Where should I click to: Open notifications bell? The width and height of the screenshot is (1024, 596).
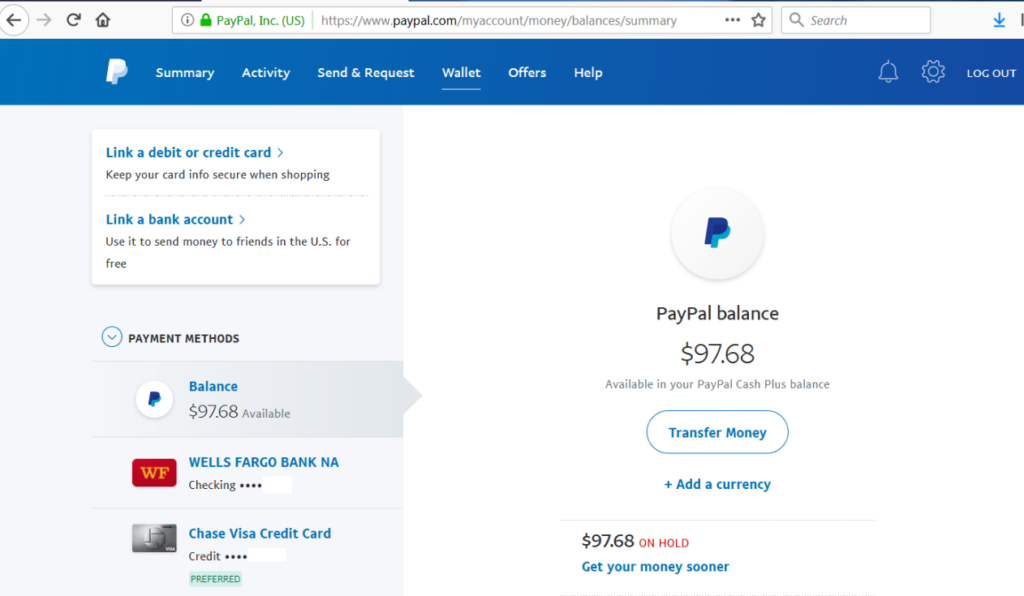tap(888, 72)
